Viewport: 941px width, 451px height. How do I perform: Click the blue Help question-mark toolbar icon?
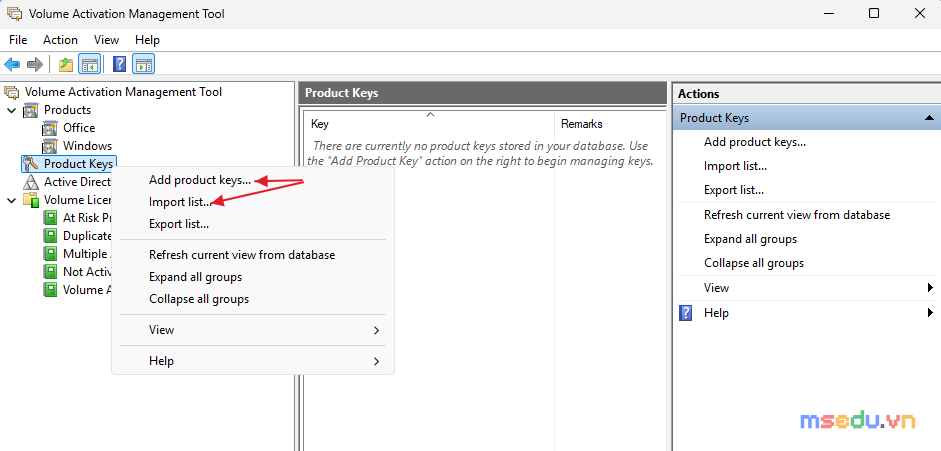point(119,64)
